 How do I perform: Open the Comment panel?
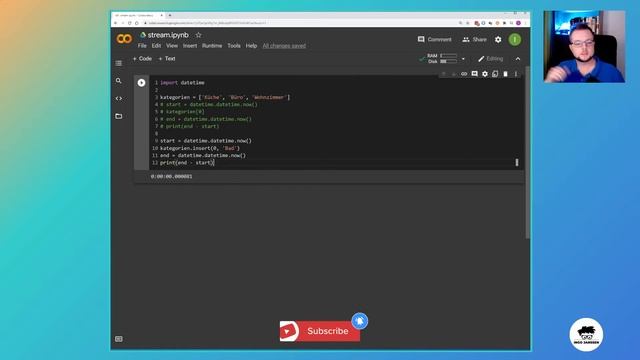tap(435, 39)
